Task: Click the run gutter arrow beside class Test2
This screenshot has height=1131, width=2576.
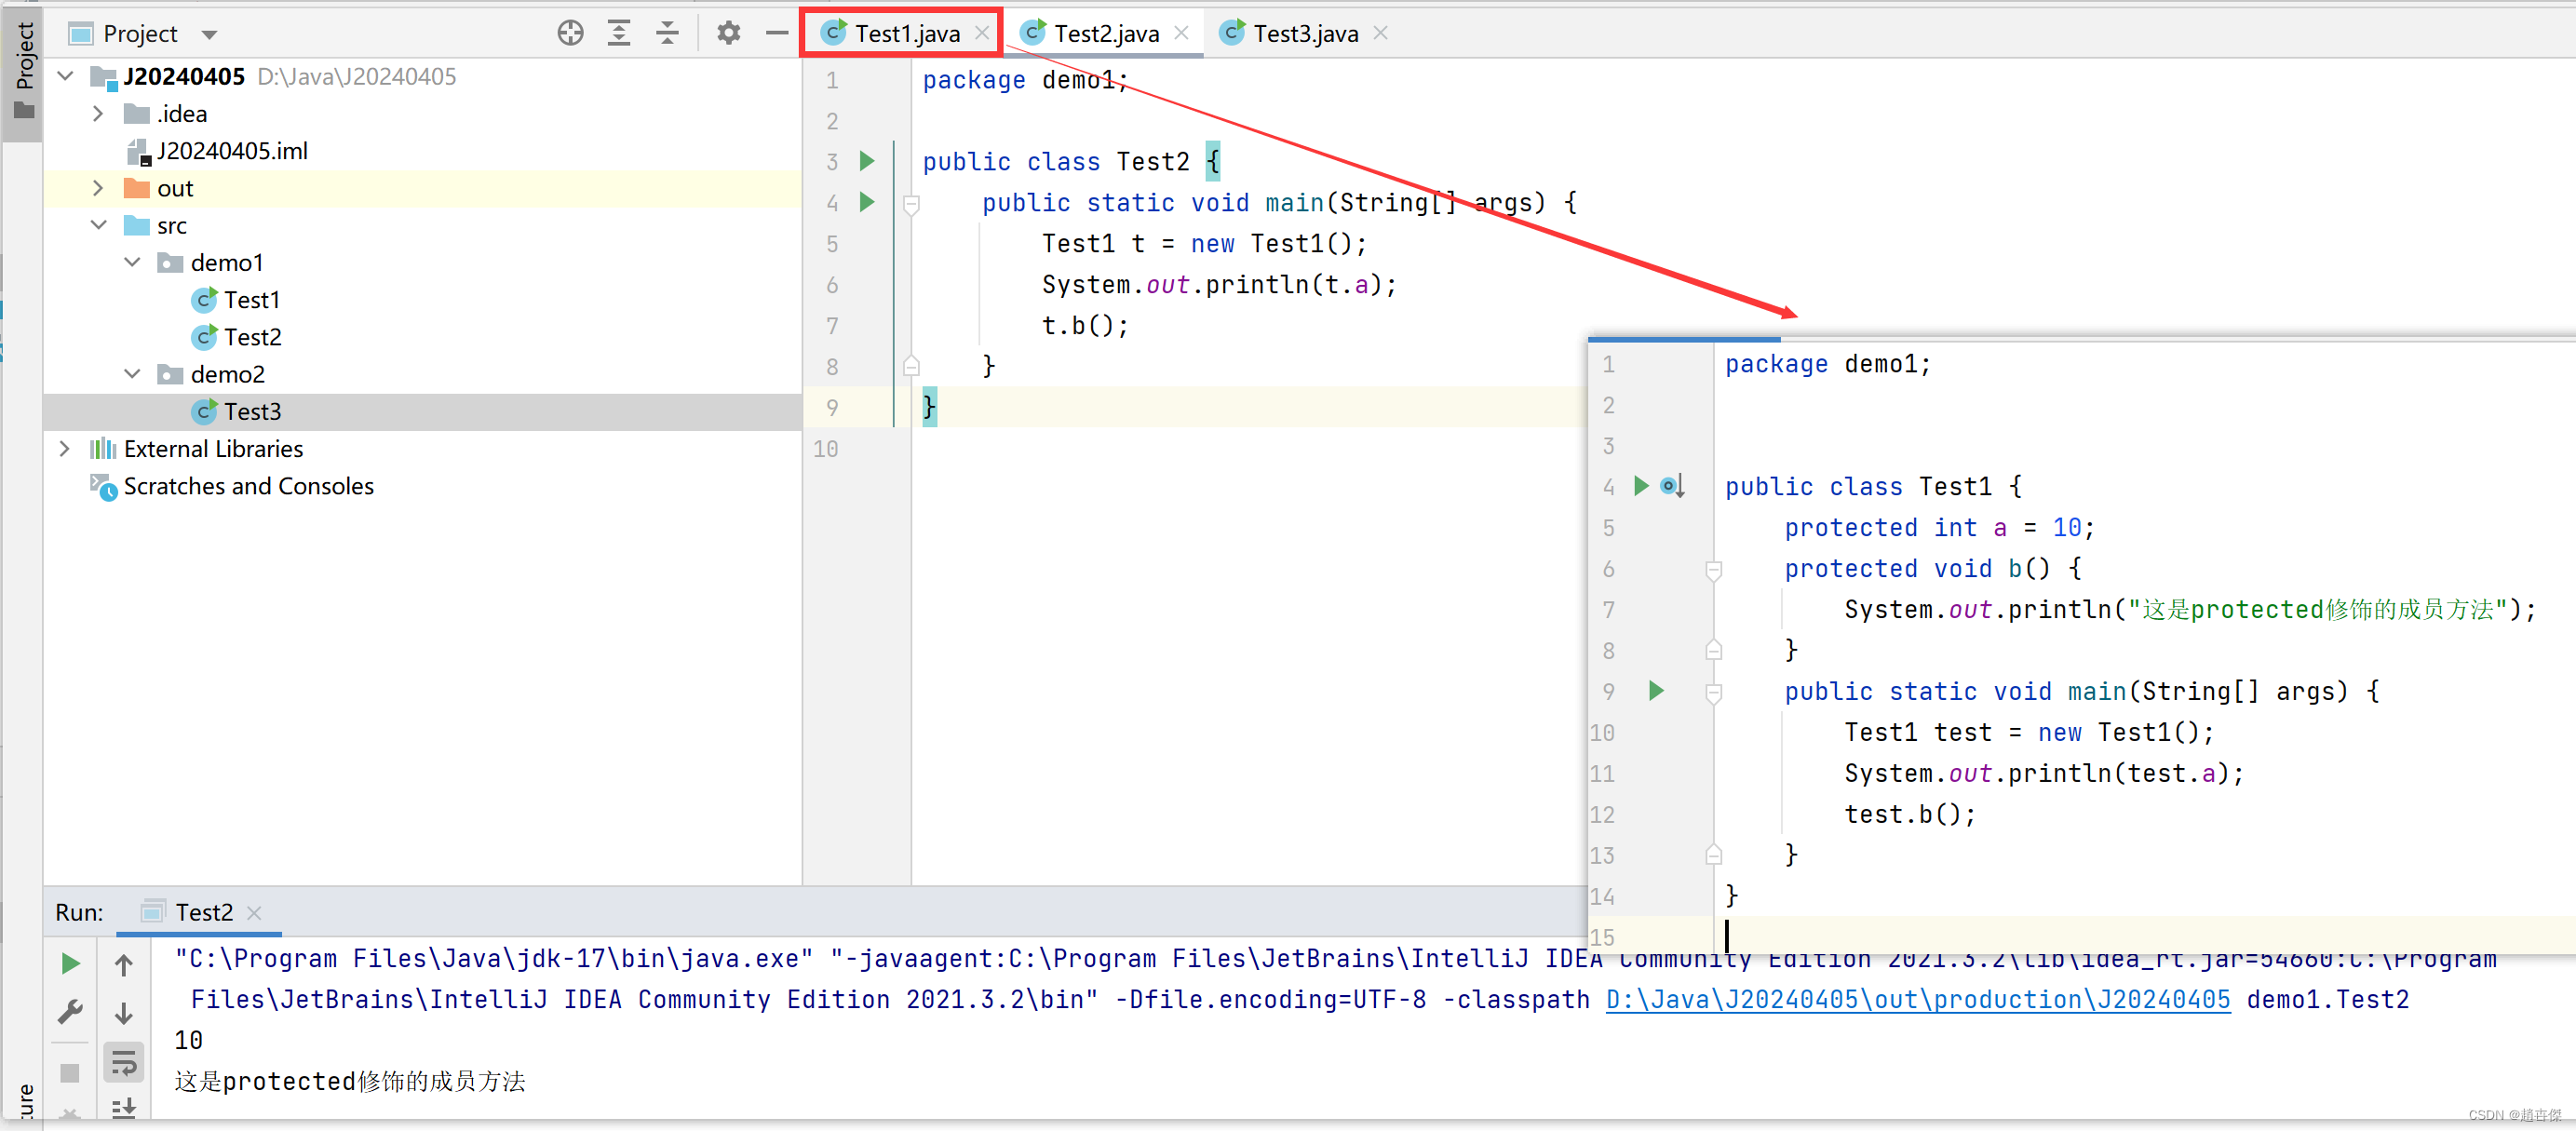Action: 867,161
